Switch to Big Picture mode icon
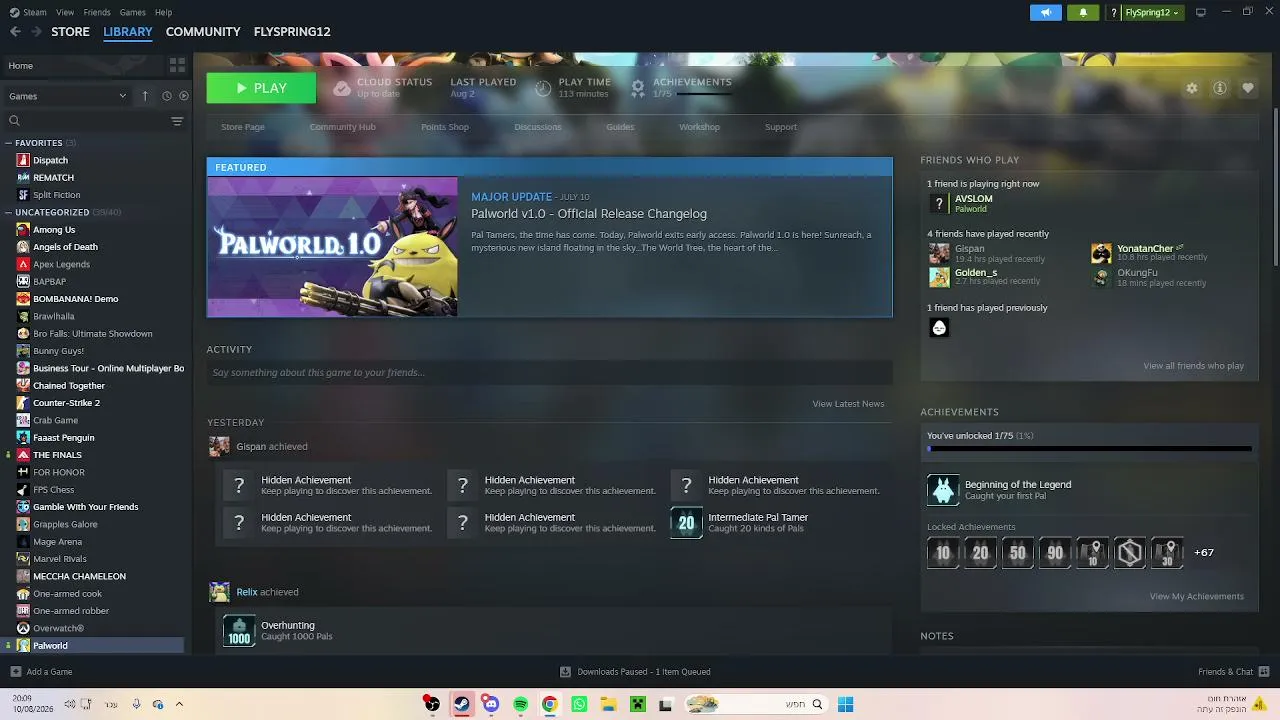The width and height of the screenshot is (1280, 720). 1201,12
